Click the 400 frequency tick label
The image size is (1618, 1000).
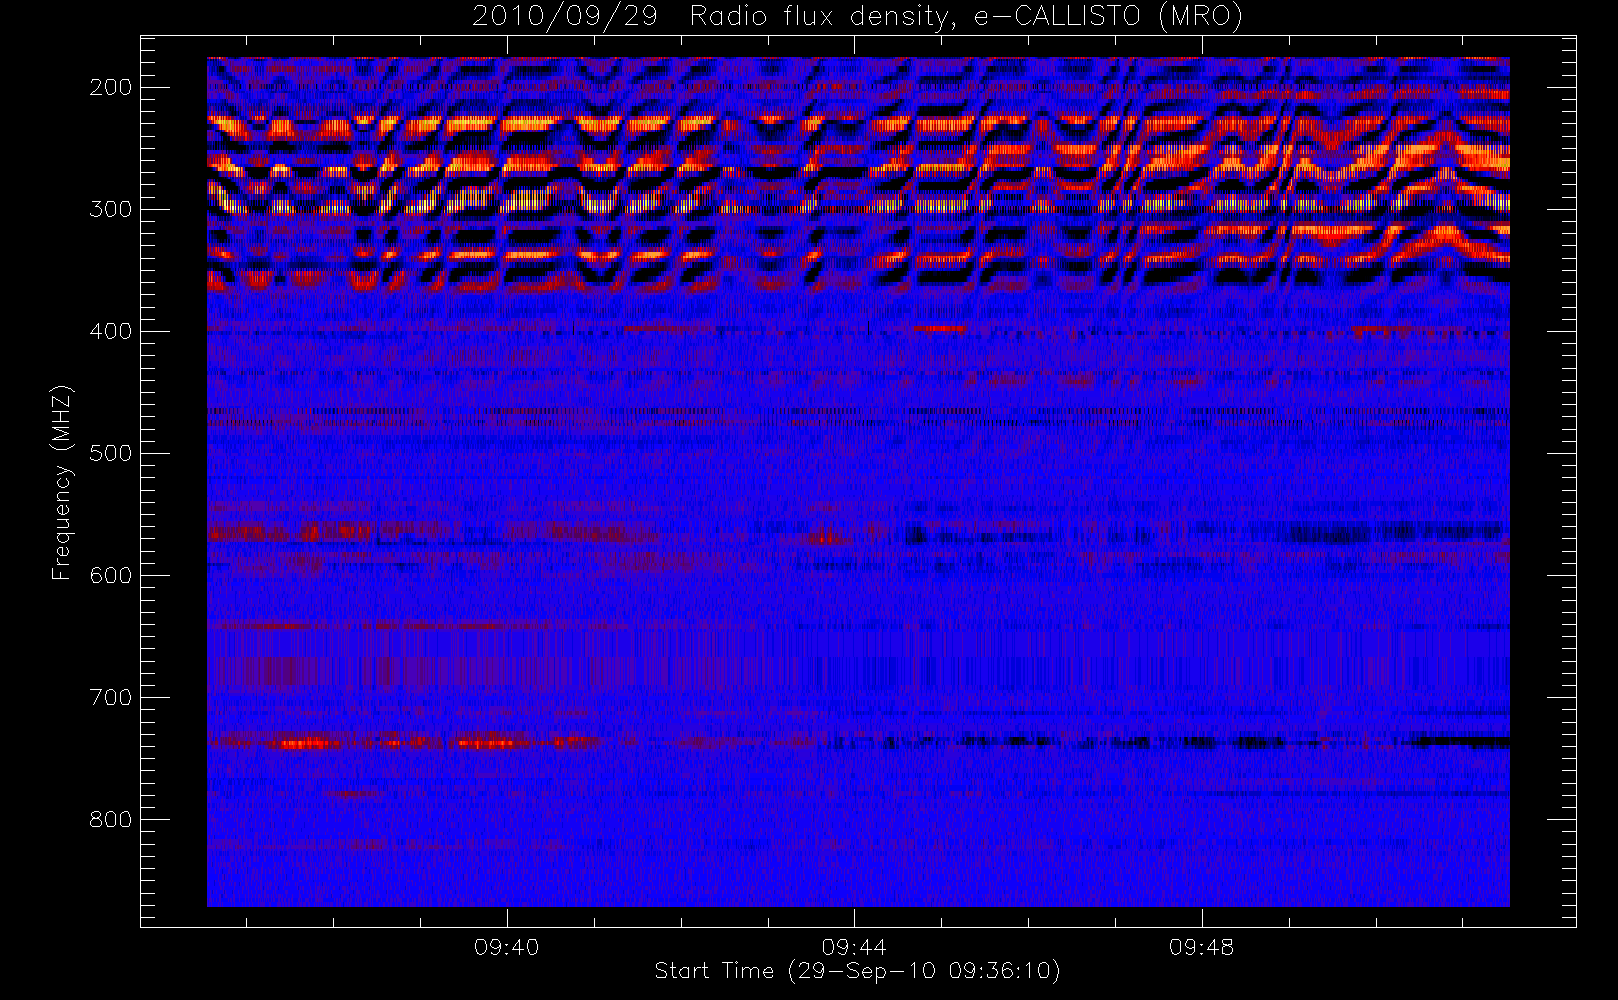110,331
